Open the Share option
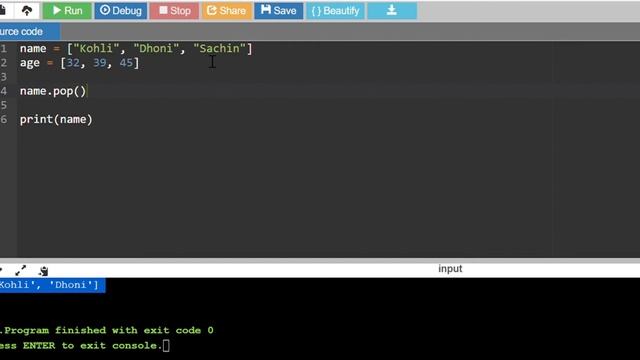This screenshot has height=360, width=640. pos(227,10)
